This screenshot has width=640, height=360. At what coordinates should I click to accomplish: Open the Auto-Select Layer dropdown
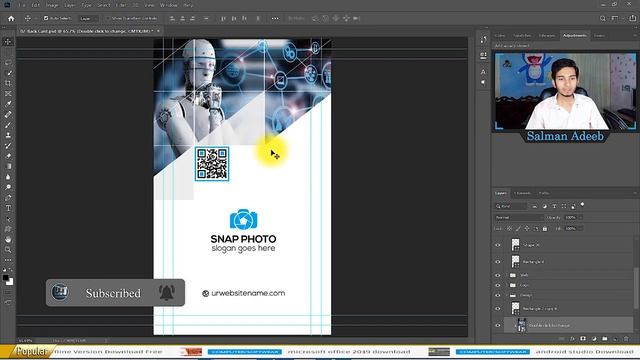click(89, 18)
